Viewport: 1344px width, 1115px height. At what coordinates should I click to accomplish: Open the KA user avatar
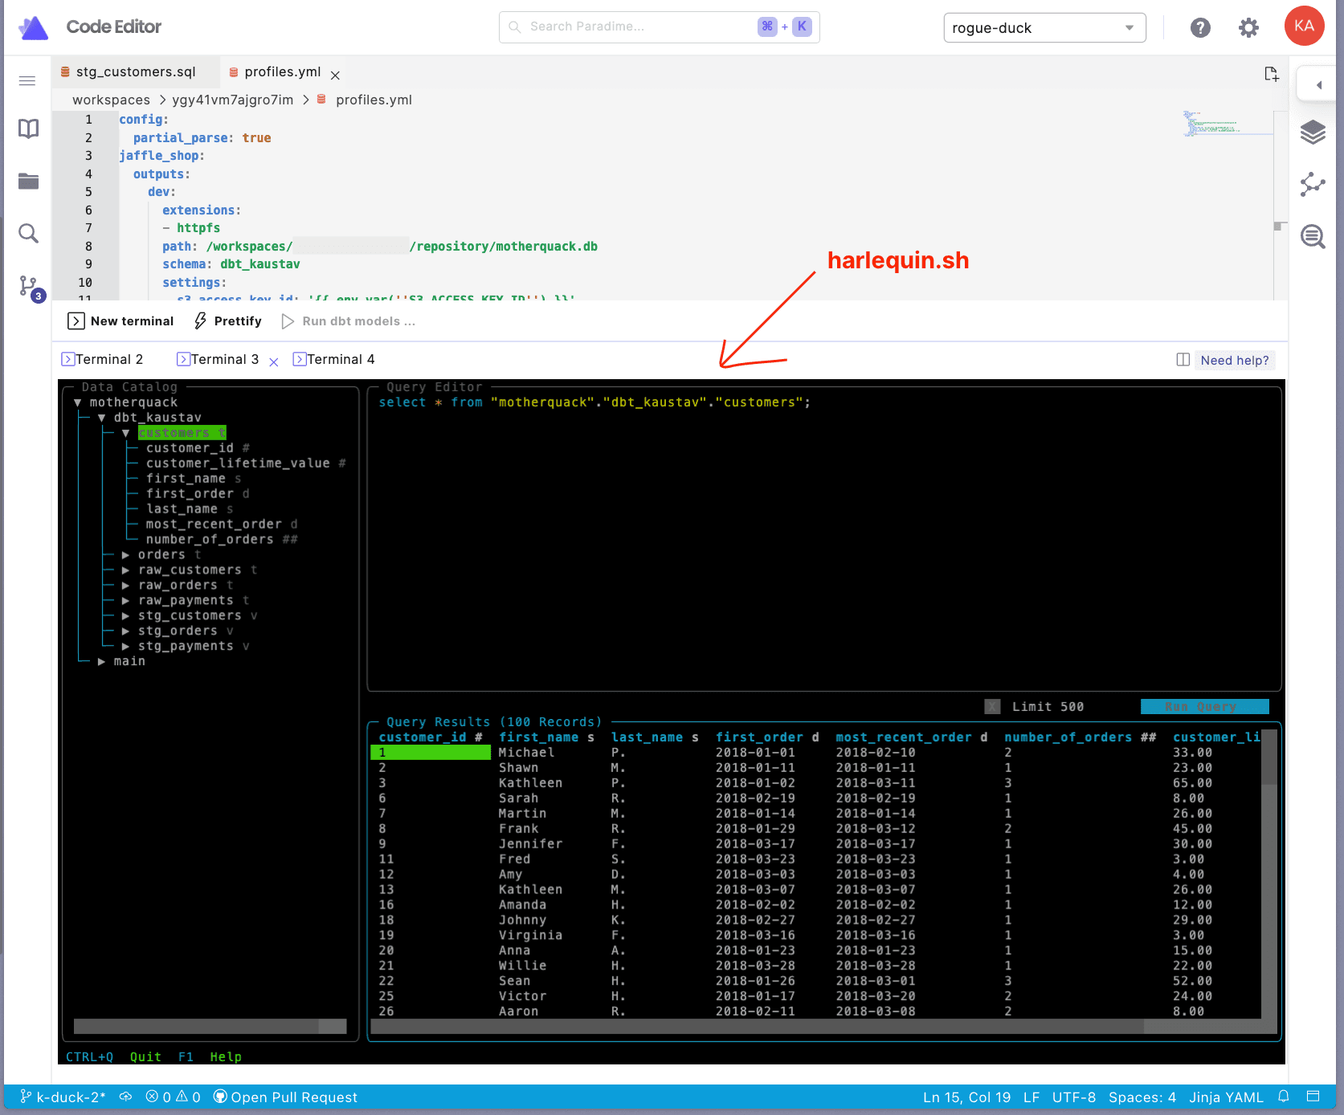(1304, 26)
